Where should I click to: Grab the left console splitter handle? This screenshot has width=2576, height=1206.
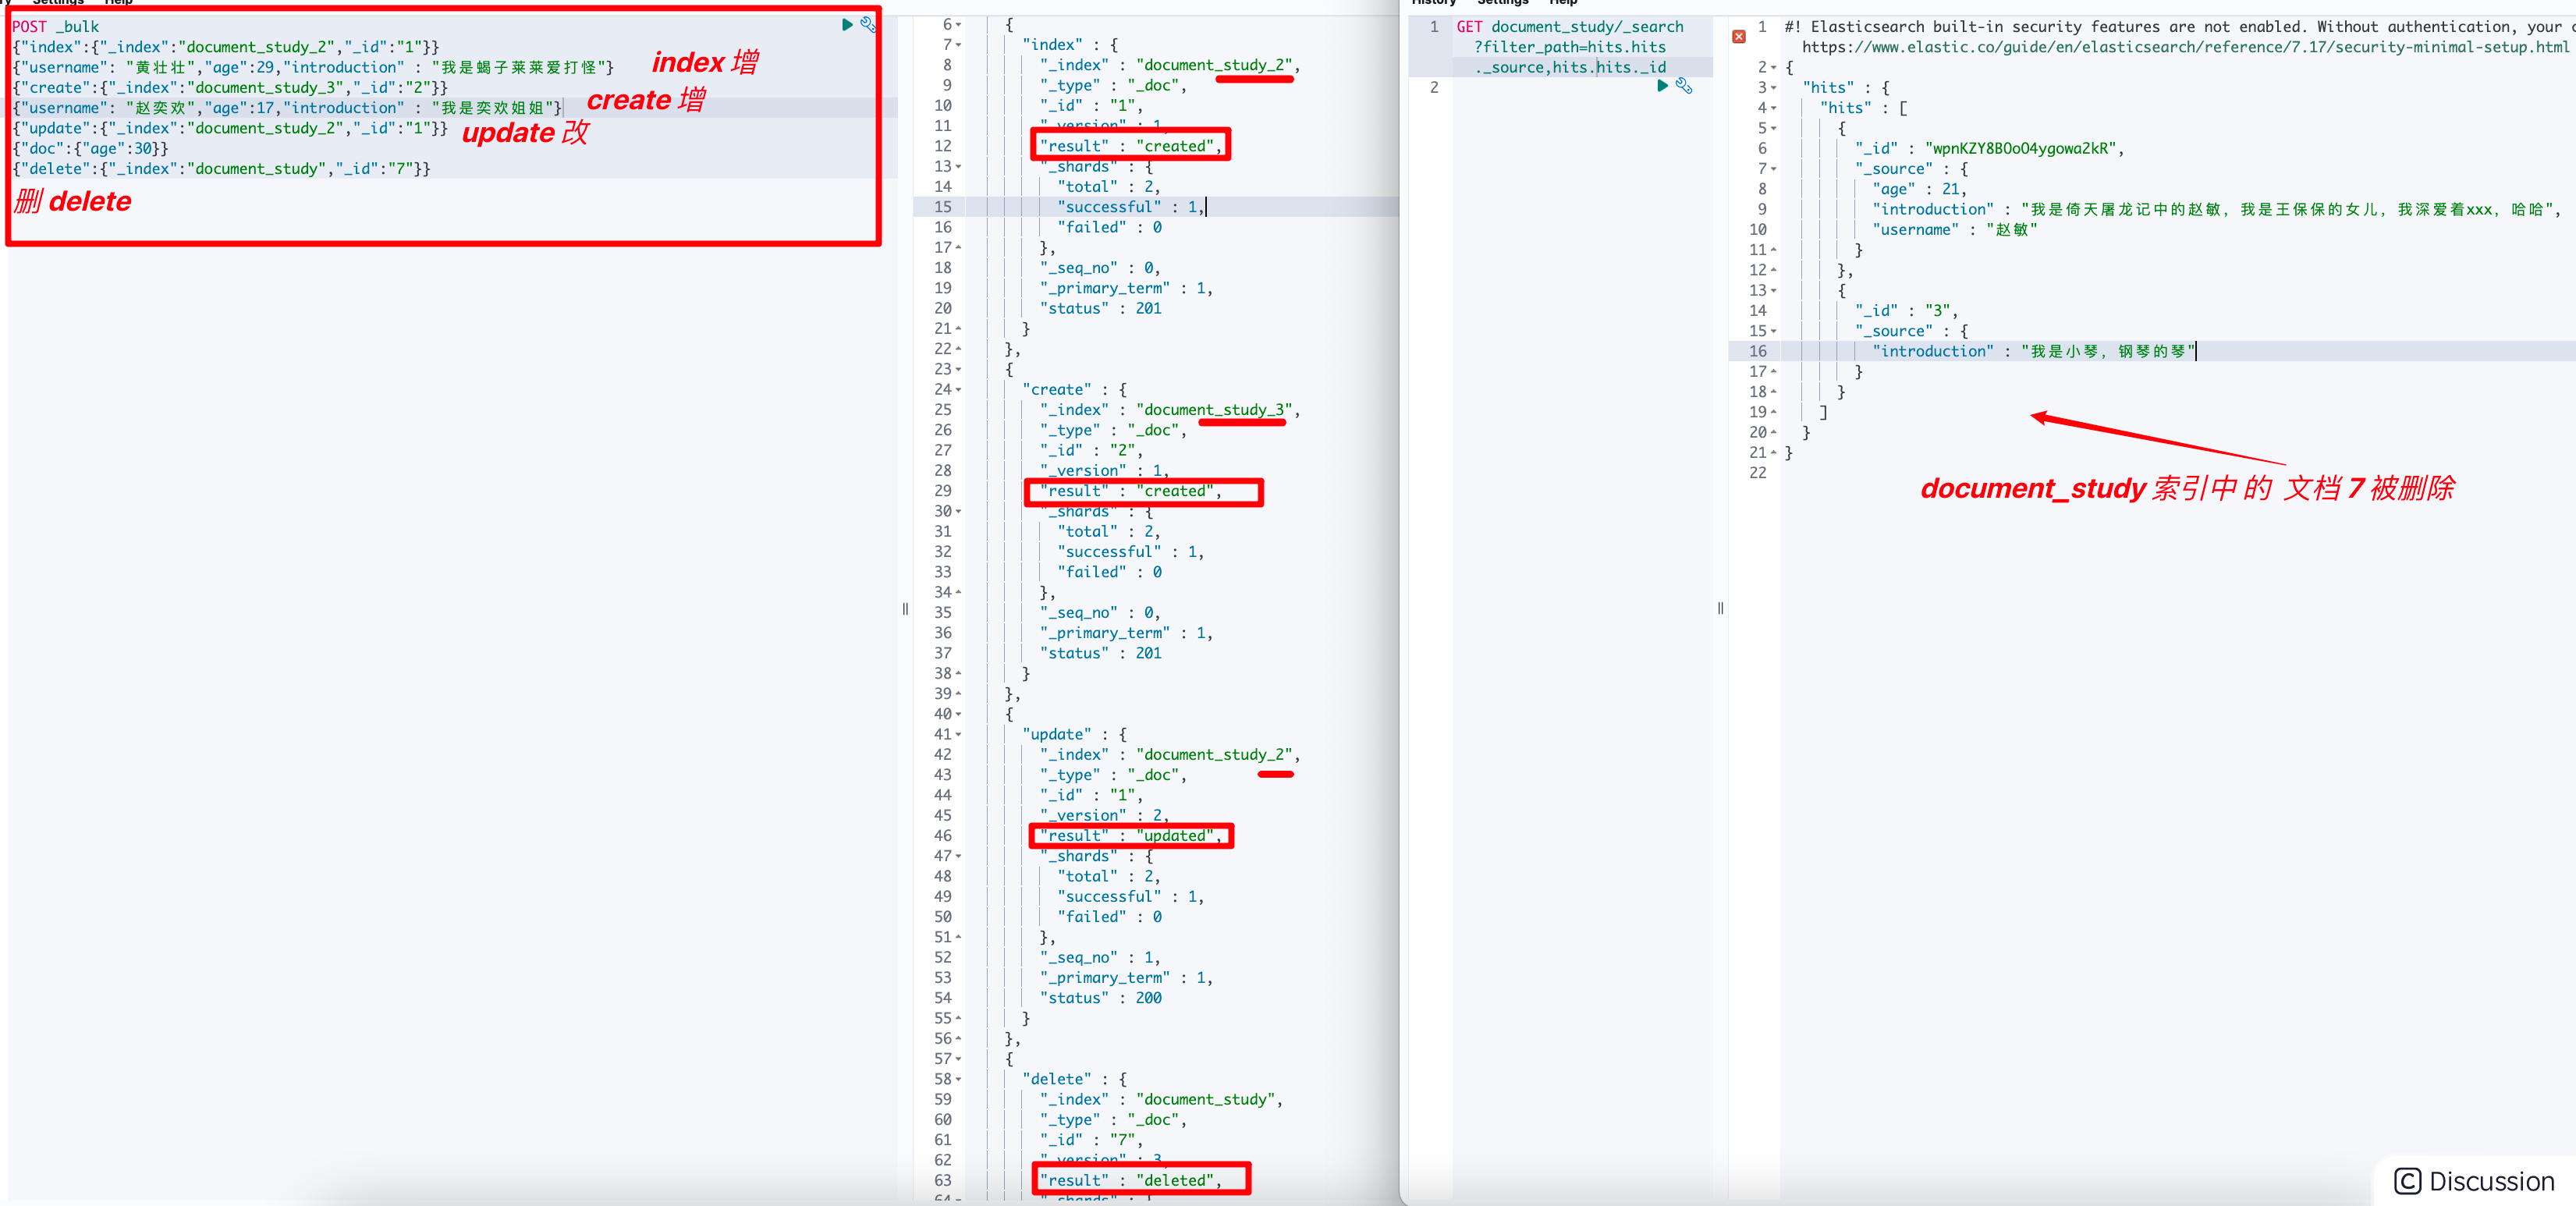click(x=905, y=608)
